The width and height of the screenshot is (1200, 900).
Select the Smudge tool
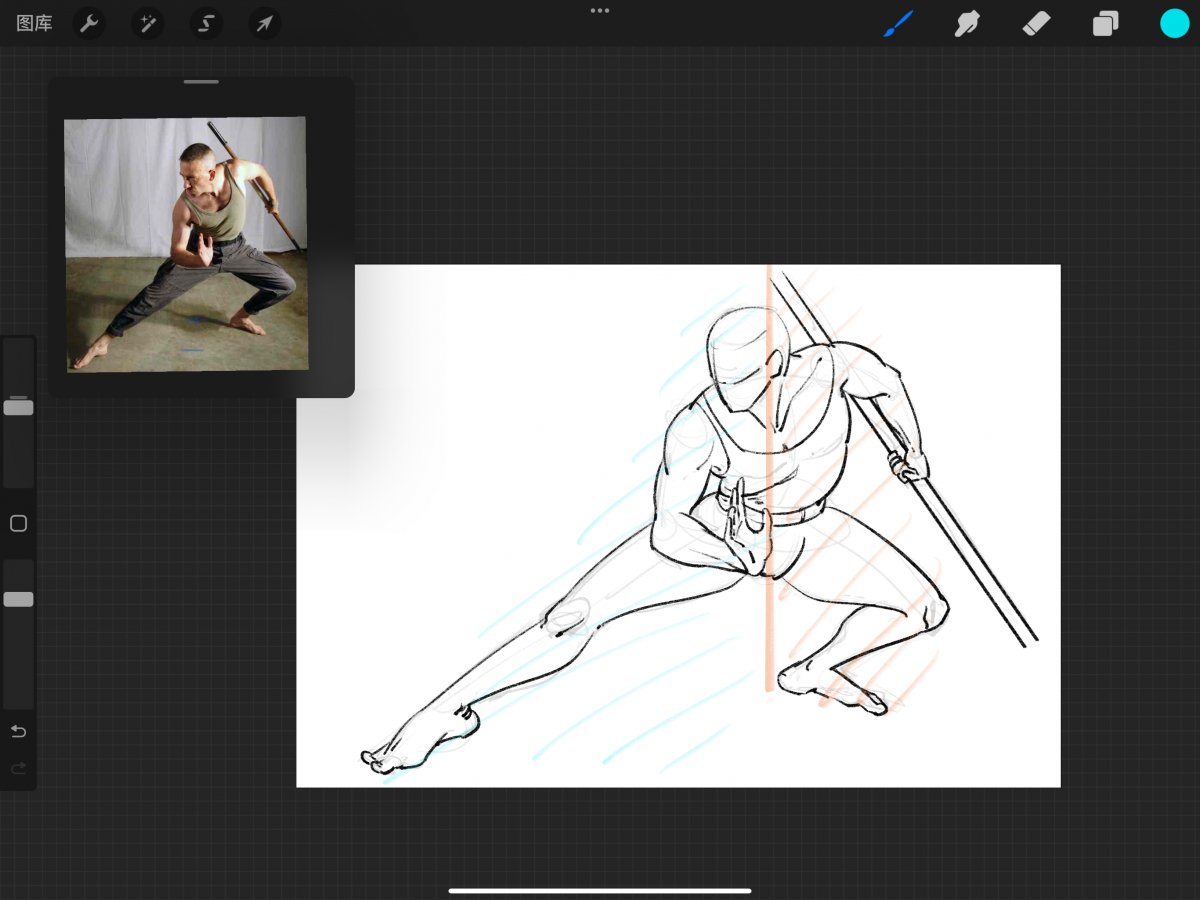pyautogui.click(x=966, y=23)
